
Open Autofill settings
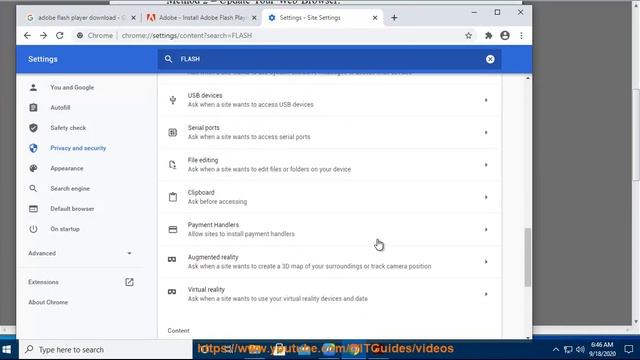60,108
